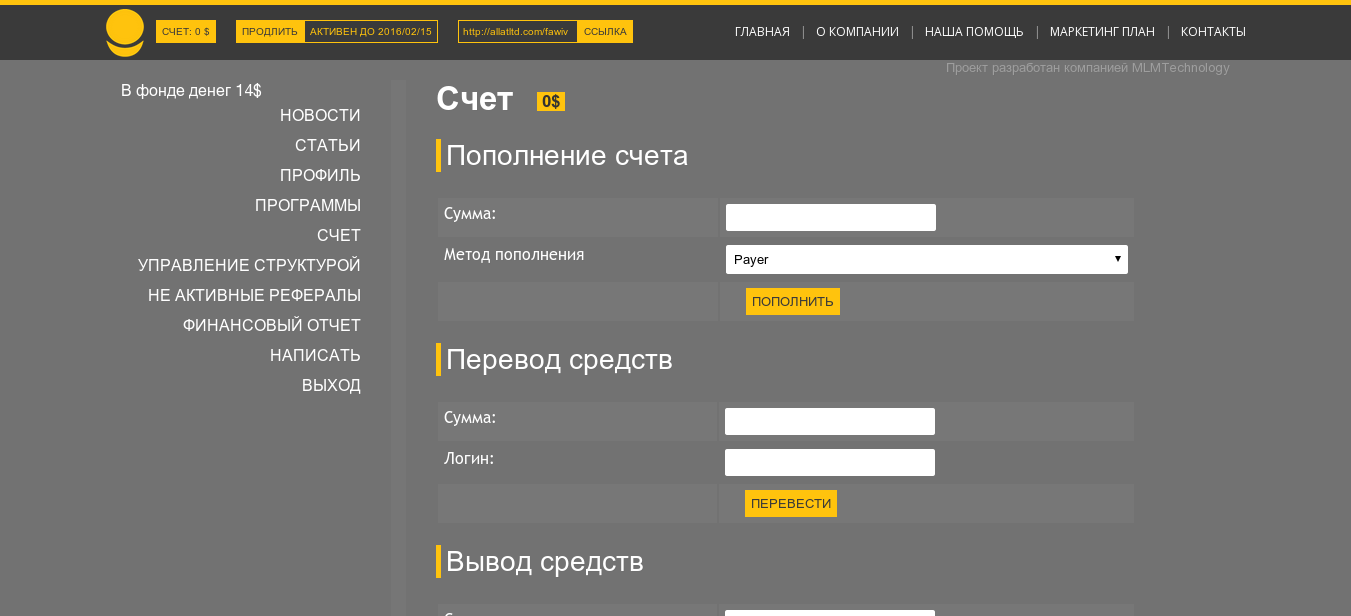Click the ССЫЛКА button

605,32
